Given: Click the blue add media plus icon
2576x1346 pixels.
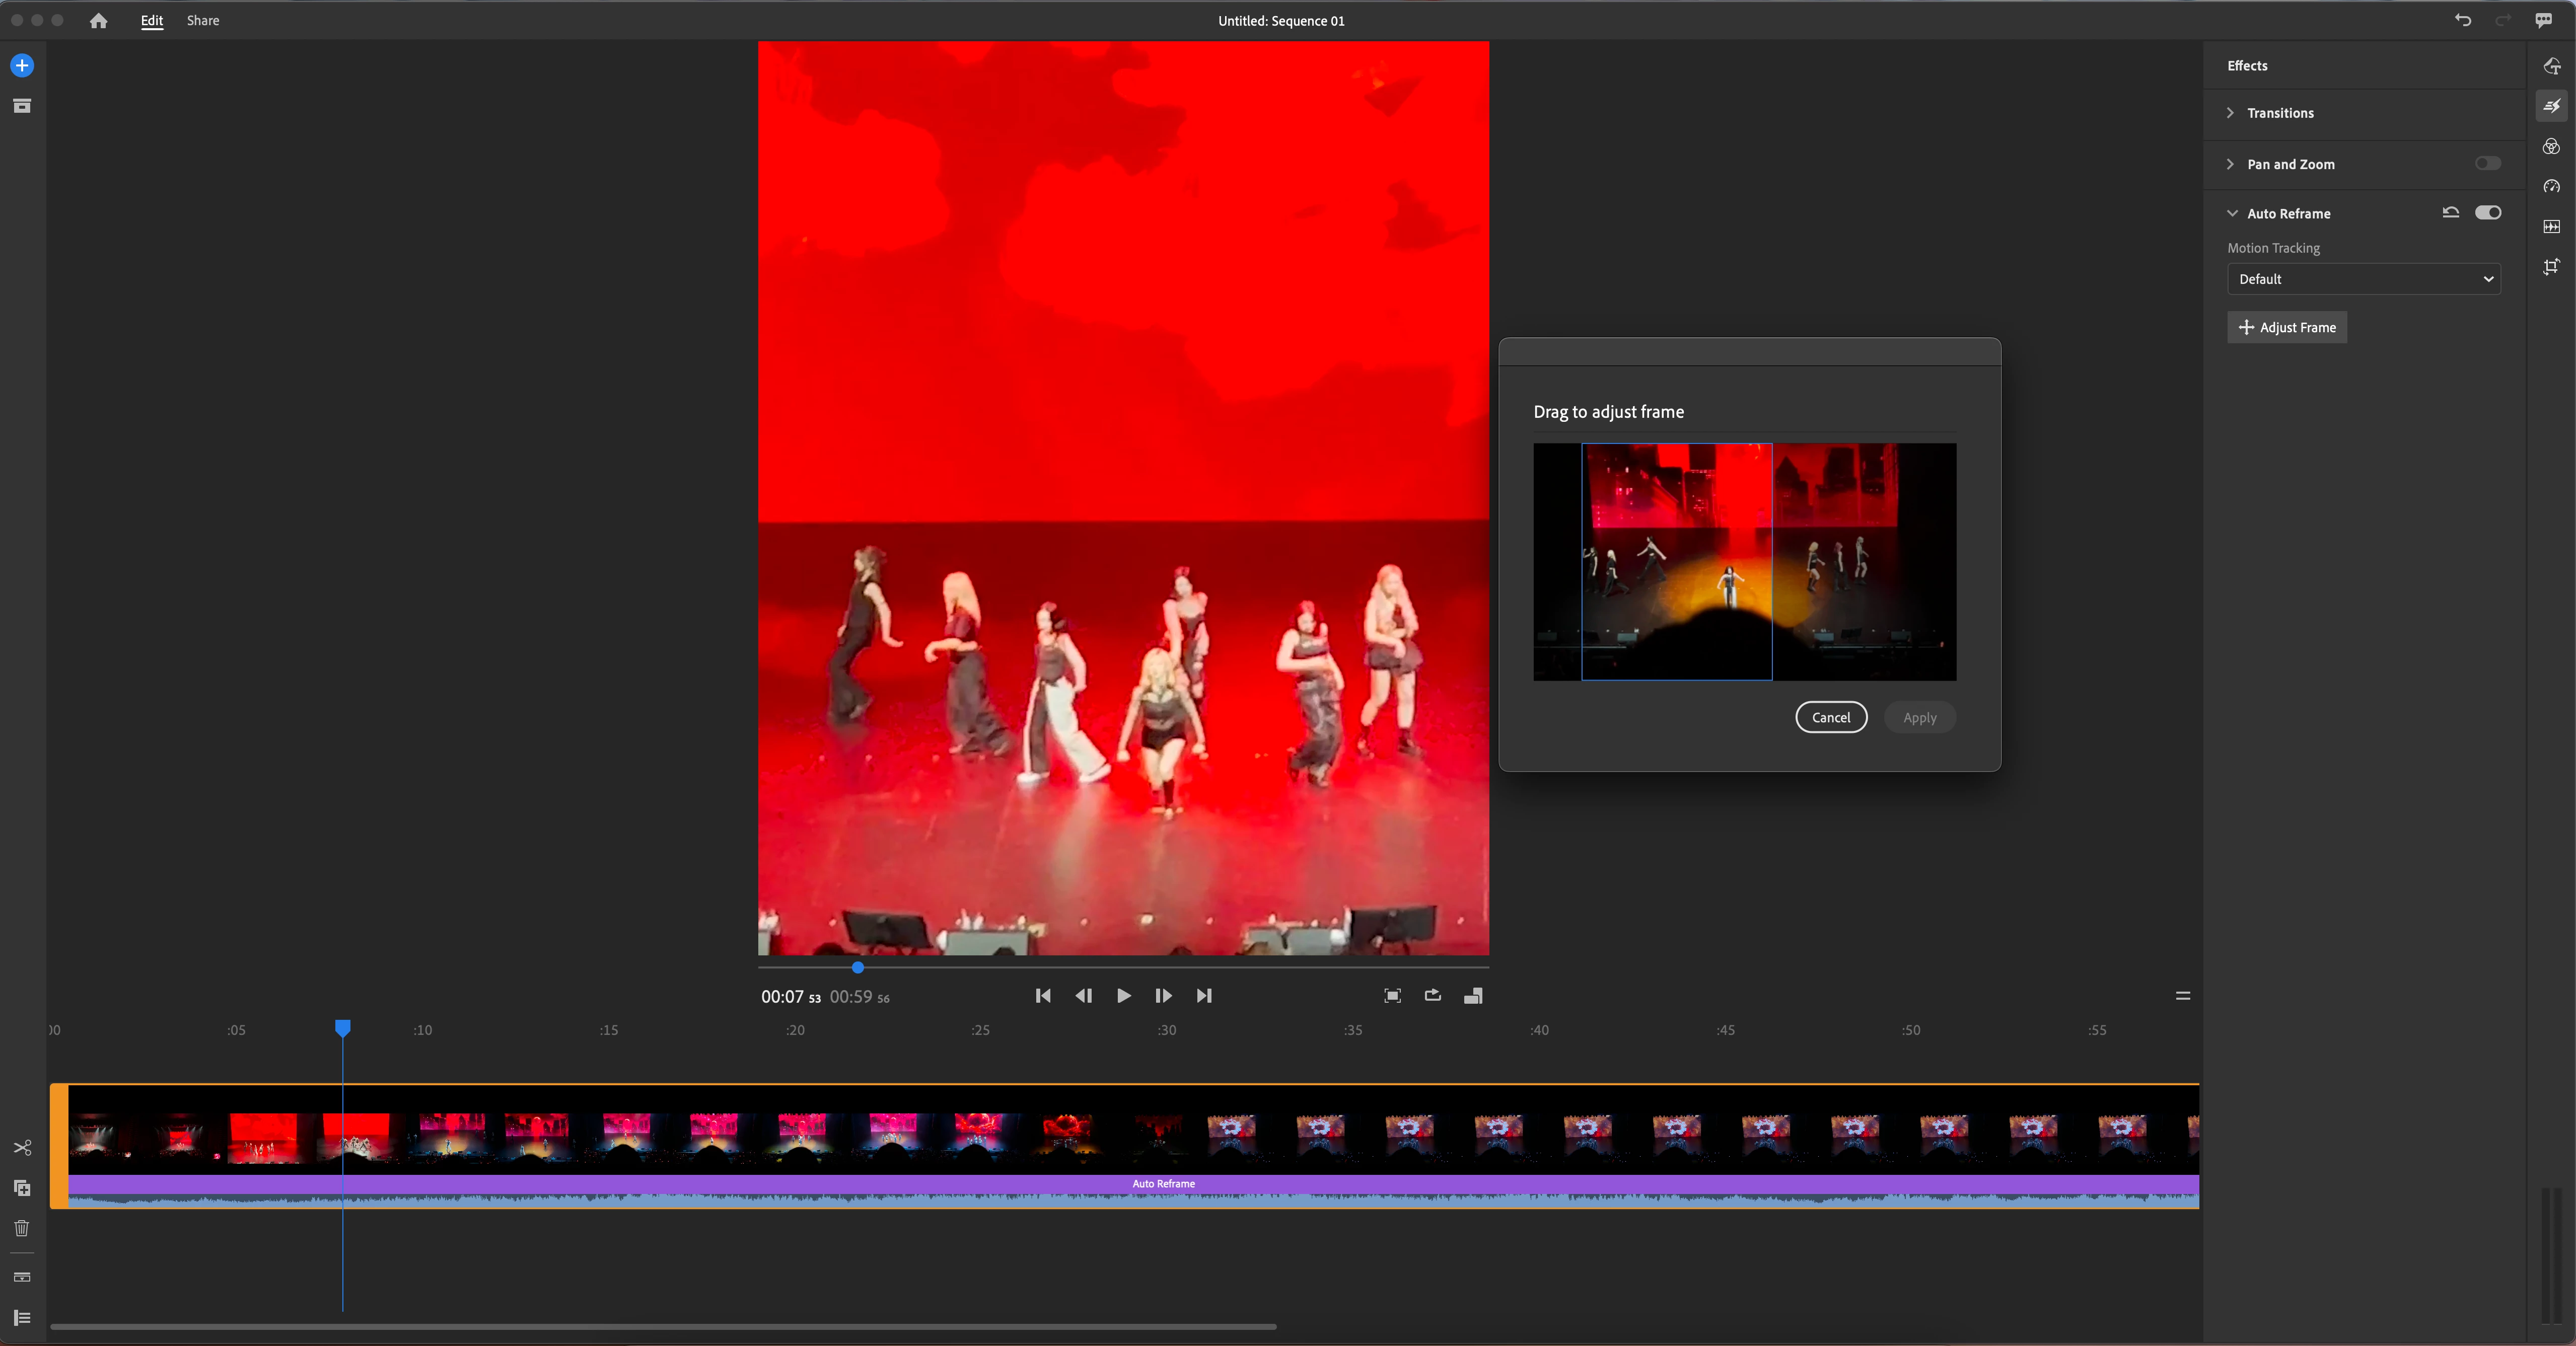Looking at the screenshot, I should pos(22,66).
